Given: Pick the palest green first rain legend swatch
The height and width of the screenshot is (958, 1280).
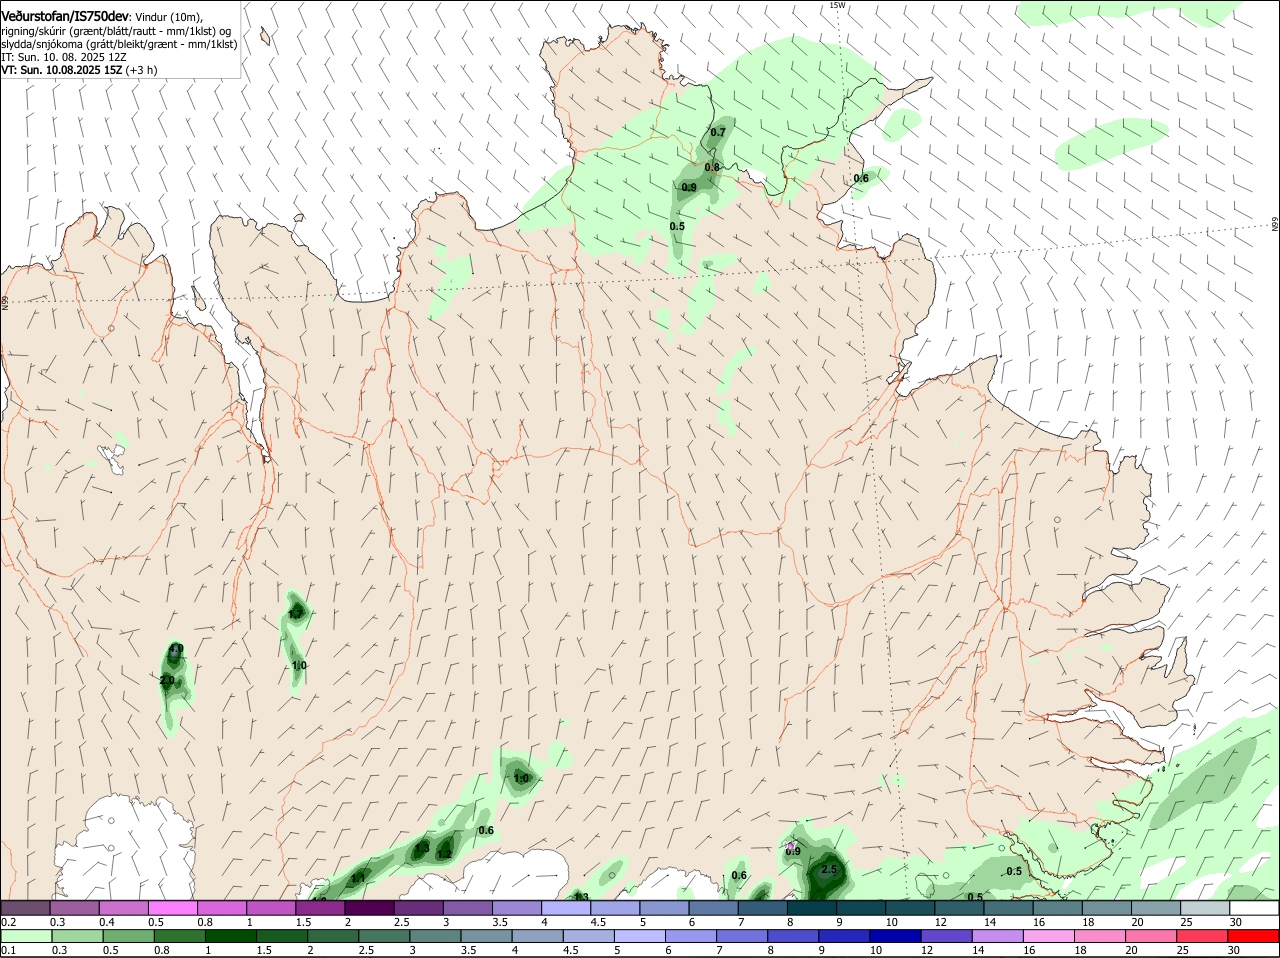Looking at the screenshot, I should [x=25, y=937].
